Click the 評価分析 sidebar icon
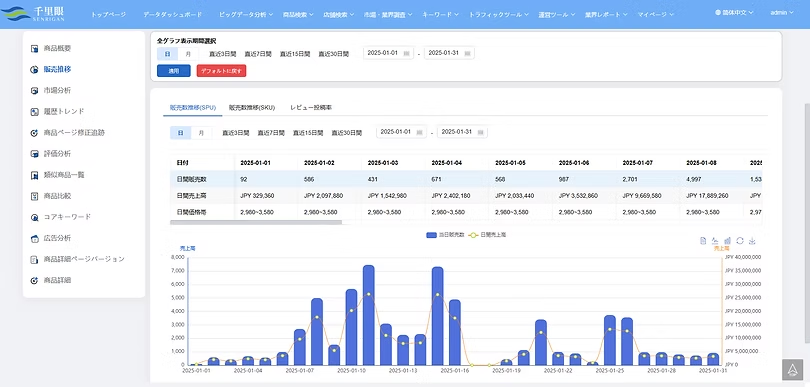Image resolution: width=810 pixels, height=387 pixels. click(x=35, y=154)
